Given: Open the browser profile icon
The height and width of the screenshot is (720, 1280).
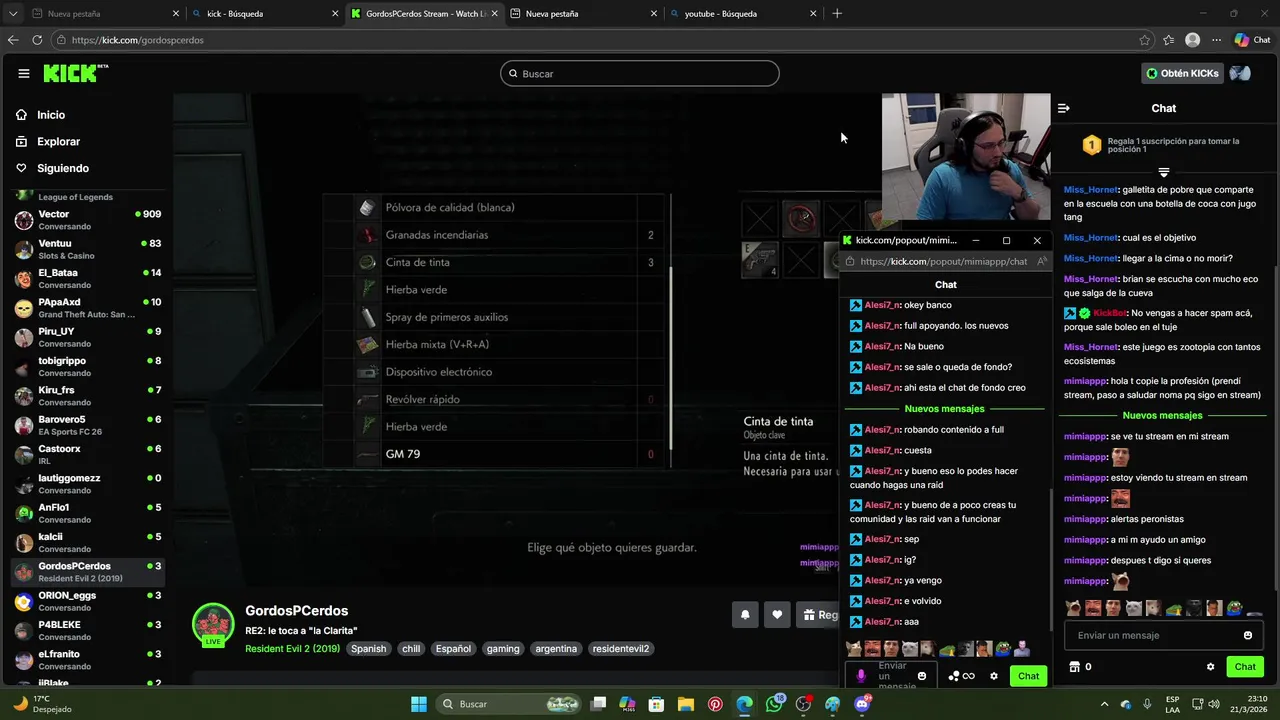Looking at the screenshot, I should (x=1192, y=40).
